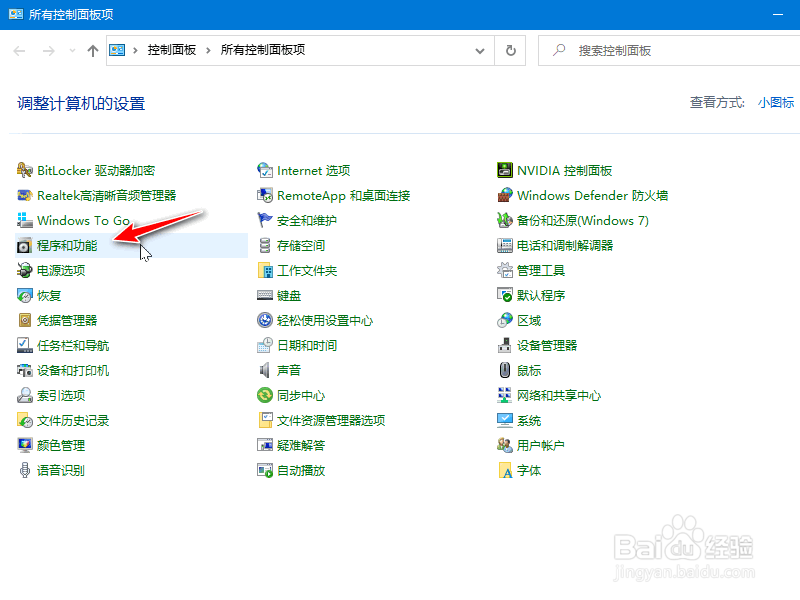Expand the recent locations arrow
Image resolution: width=800 pixels, height=600 pixels.
[x=72, y=51]
